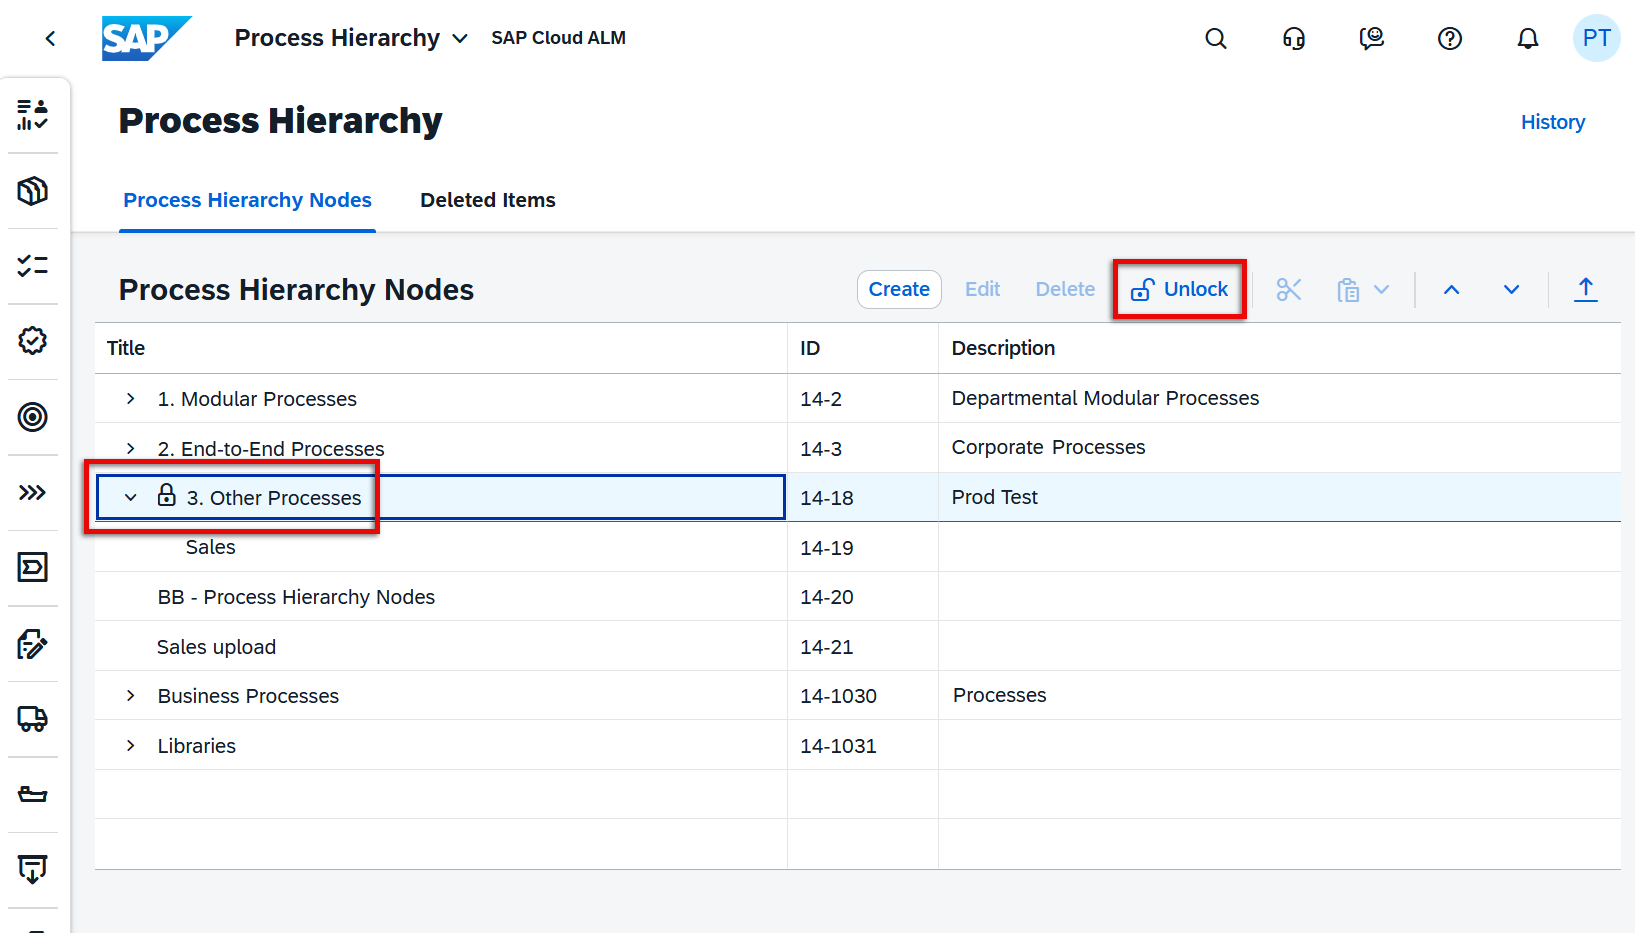This screenshot has height=933, width=1635.
Task: Open the sidebar screen download icon
Action: tap(33, 869)
